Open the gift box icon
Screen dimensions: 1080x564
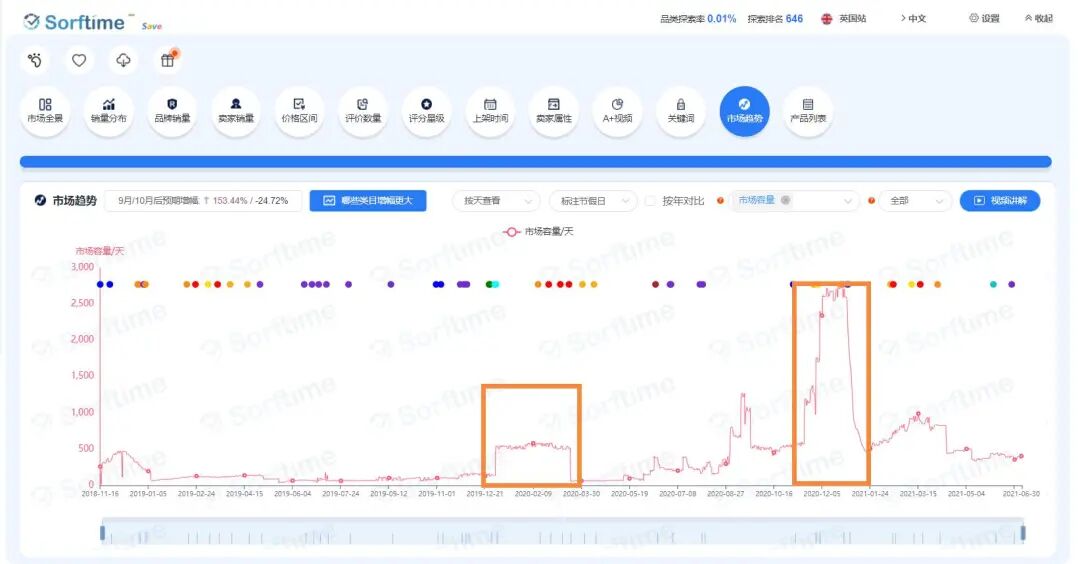click(167, 61)
